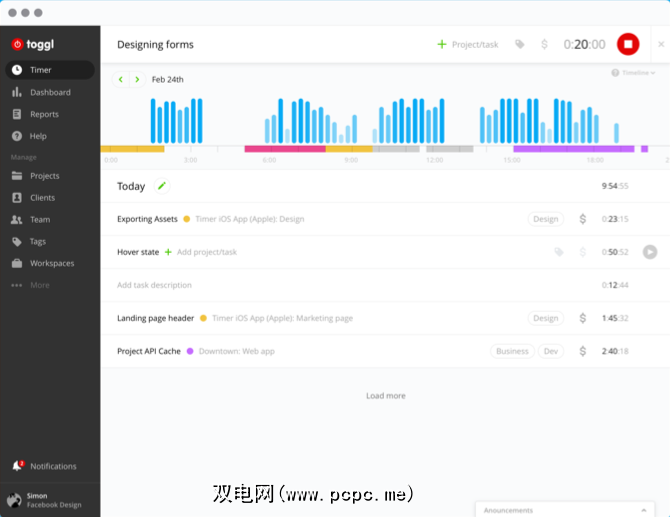Click the Design tag on Exporting Assets
This screenshot has height=517, width=670.
coord(546,219)
